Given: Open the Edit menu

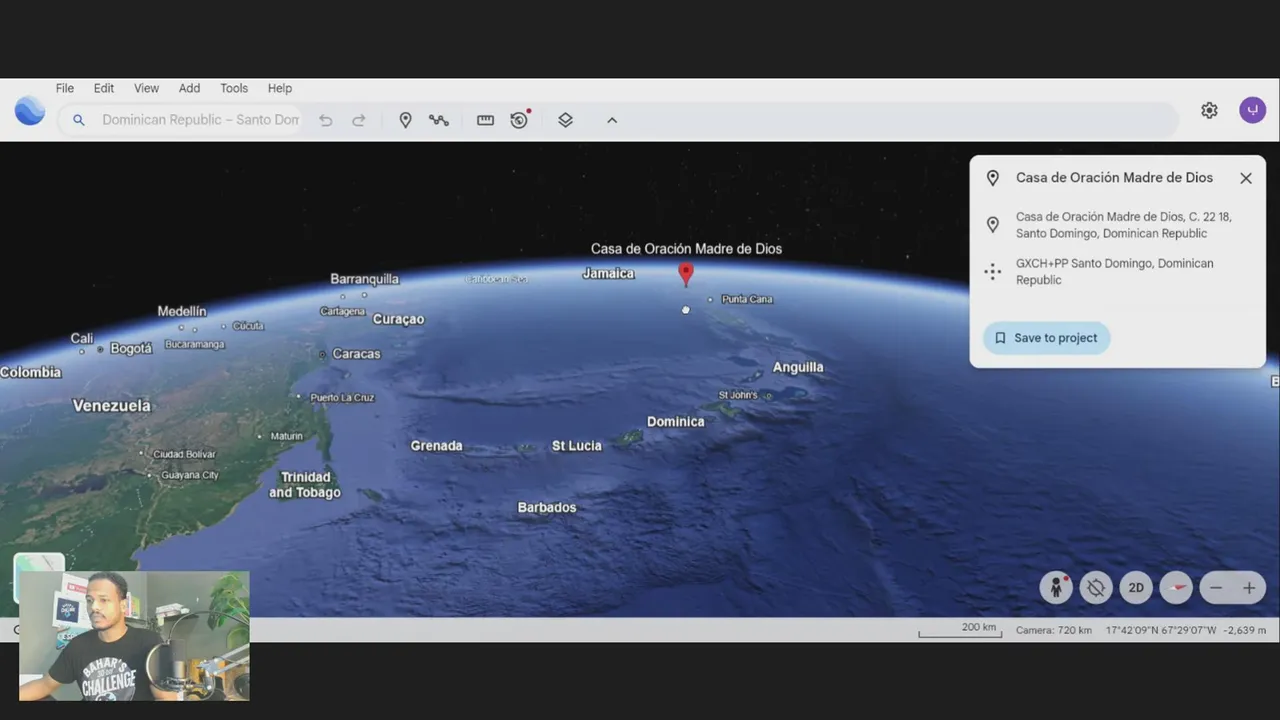Looking at the screenshot, I should tap(104, 88).
